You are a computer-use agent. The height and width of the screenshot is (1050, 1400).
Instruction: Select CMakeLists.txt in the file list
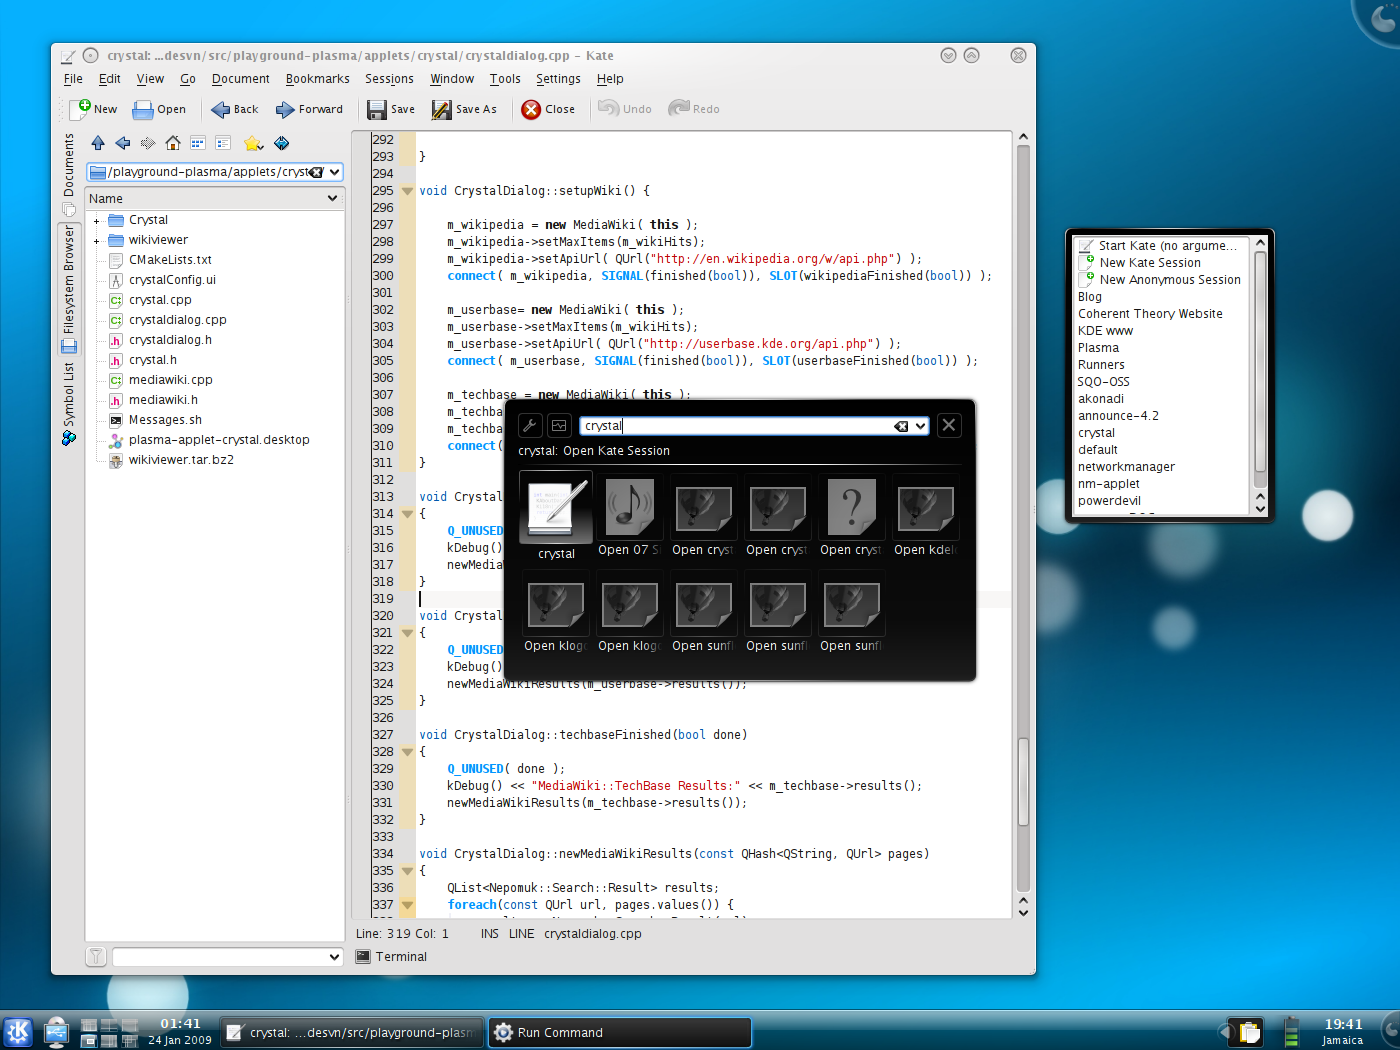click(170, 260)
